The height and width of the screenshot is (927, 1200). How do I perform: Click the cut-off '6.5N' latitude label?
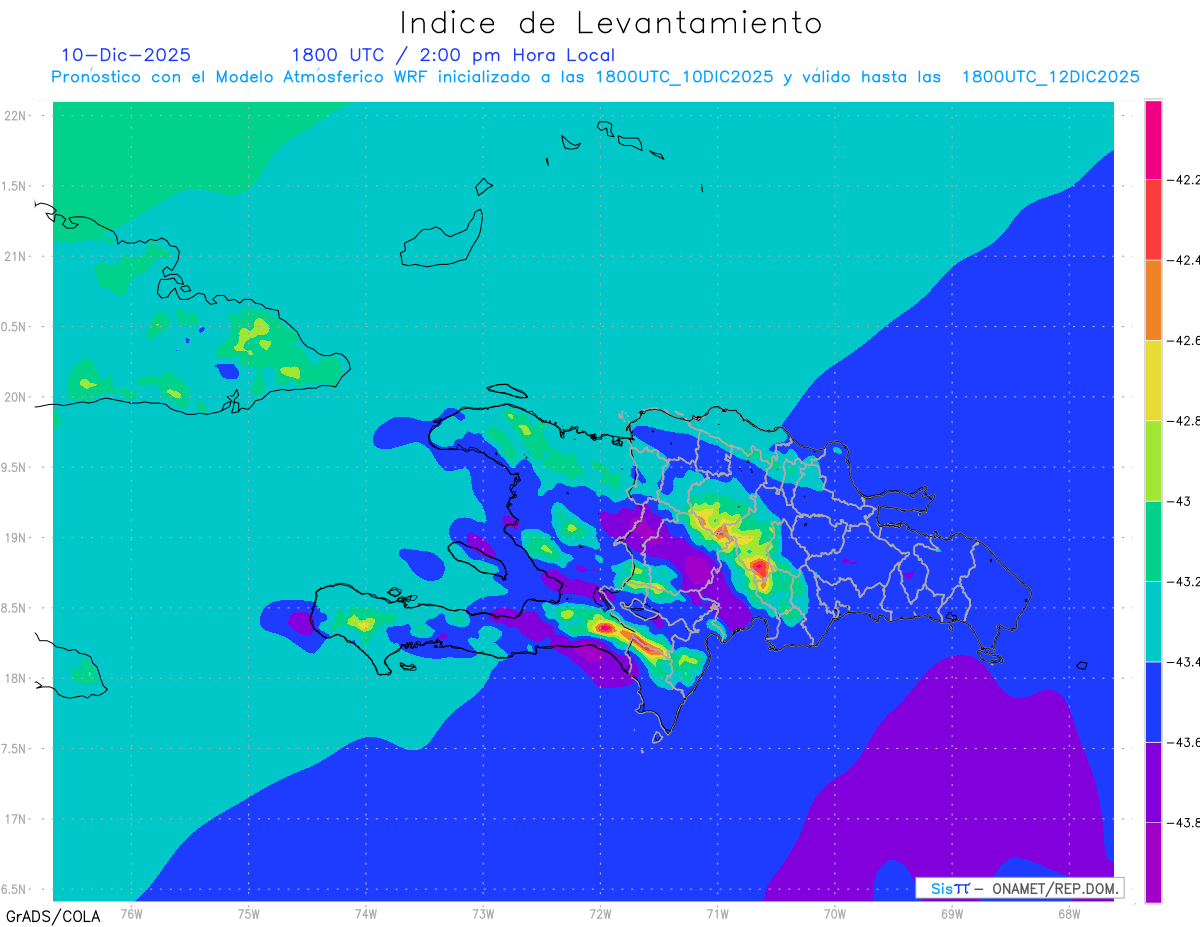(14, 889)
